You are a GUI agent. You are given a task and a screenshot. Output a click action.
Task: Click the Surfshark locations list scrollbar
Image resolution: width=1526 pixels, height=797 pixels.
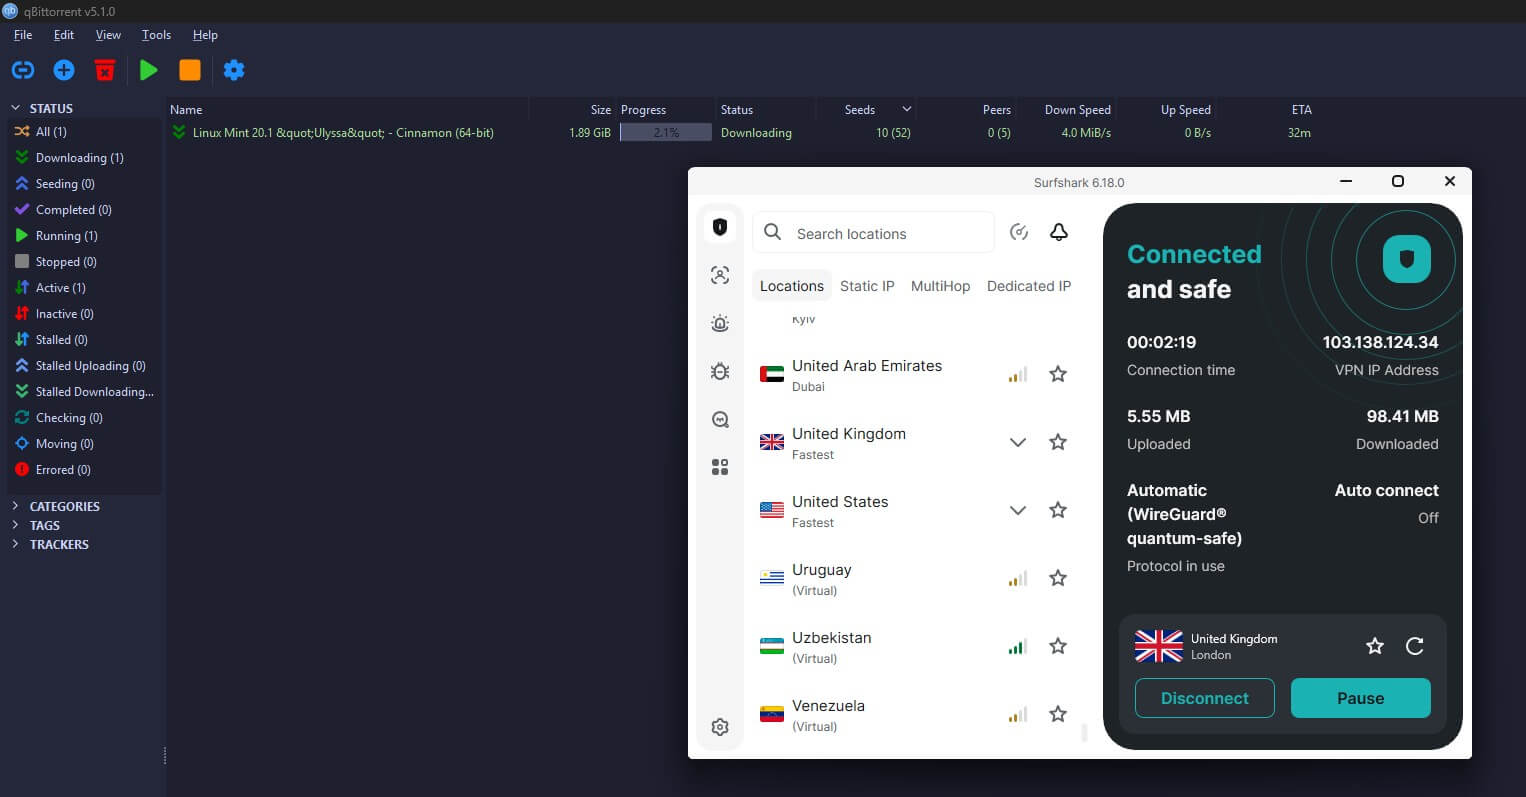[1085, 733]
